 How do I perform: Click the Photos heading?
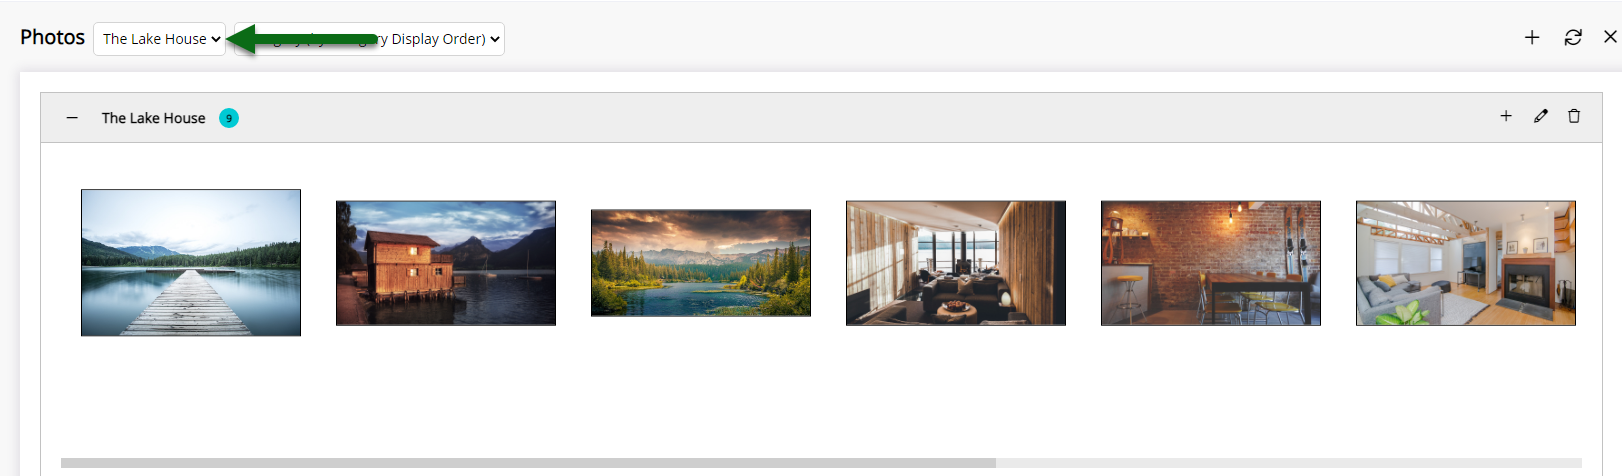52,37
